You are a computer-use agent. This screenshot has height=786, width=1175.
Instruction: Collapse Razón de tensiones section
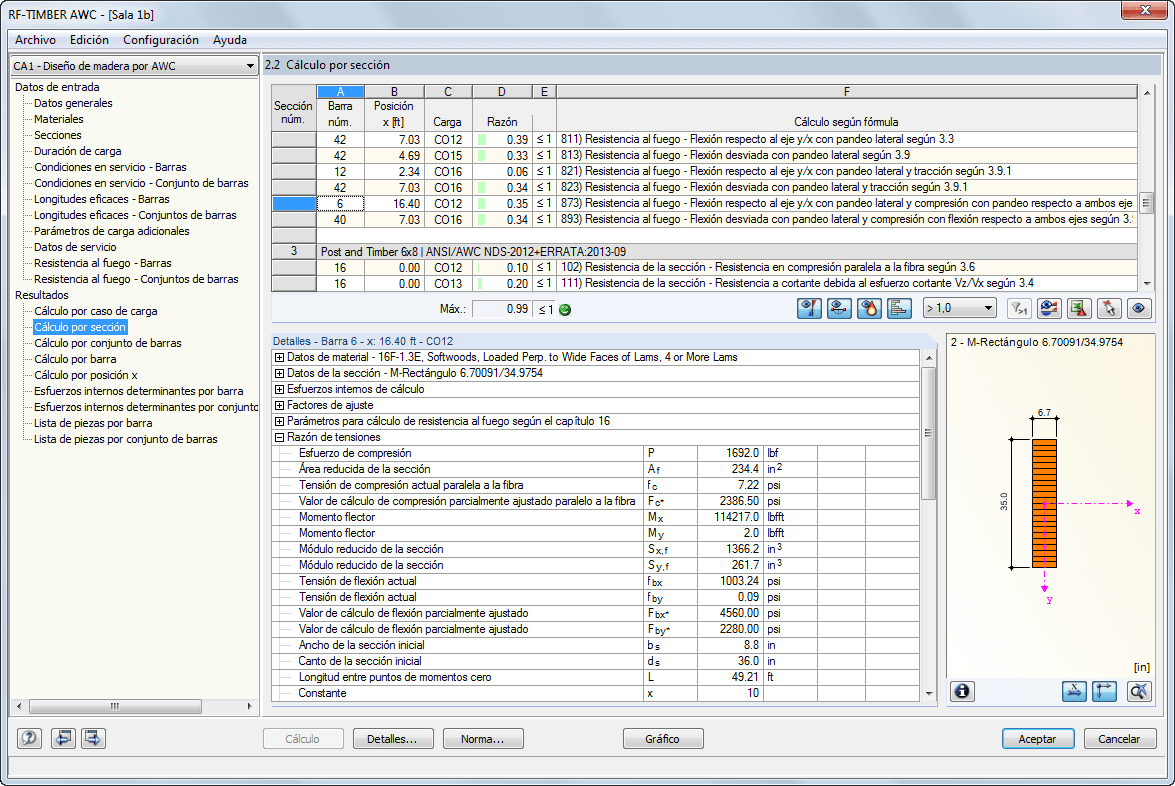(279, 438)
